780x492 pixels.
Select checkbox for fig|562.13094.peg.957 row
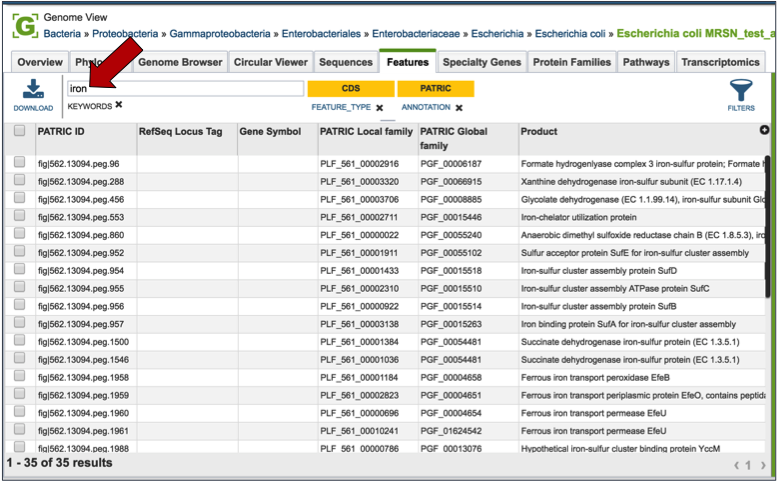tap(19, 324)
